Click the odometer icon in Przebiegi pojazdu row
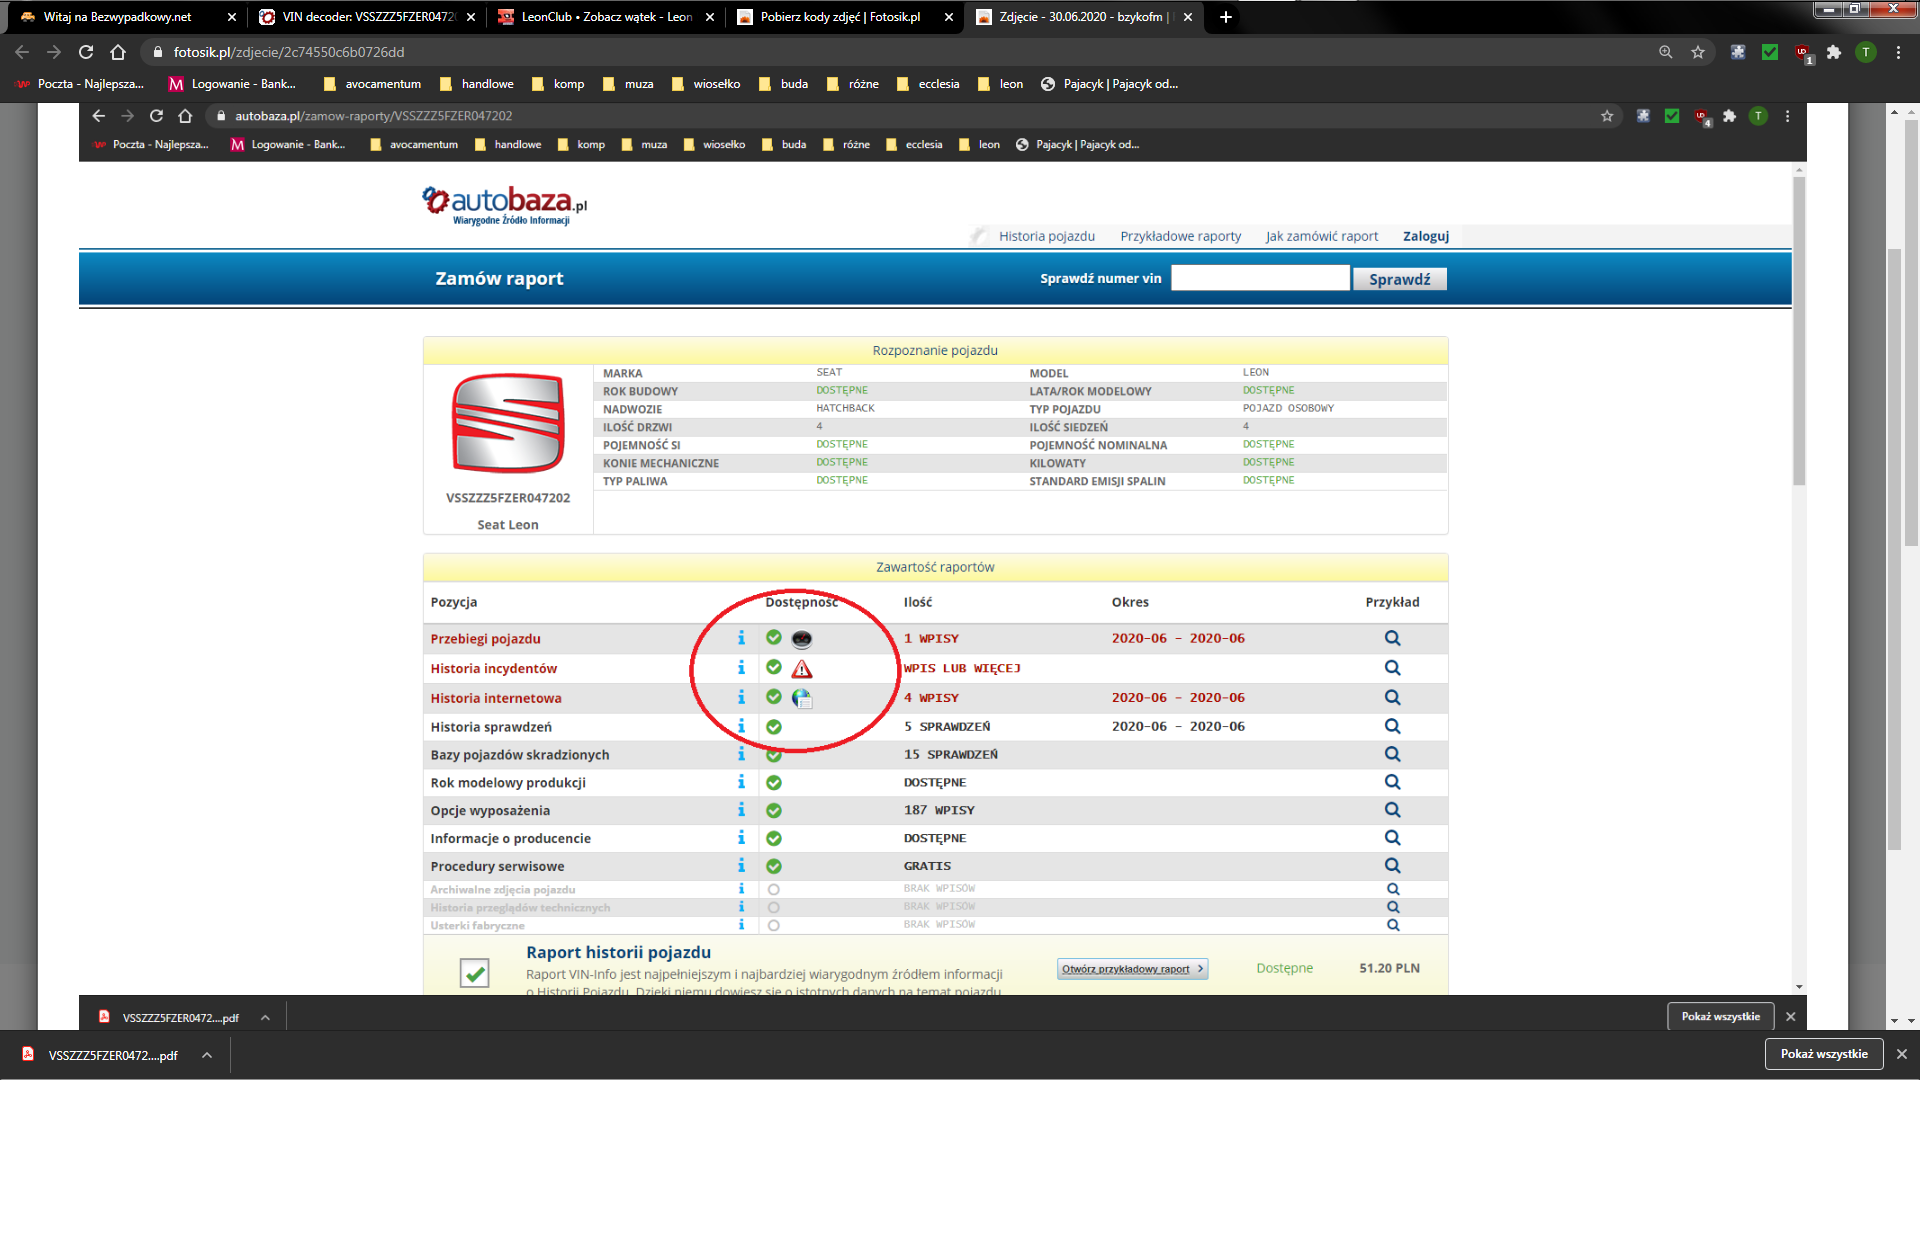The image size is (1920, 1258). click(x=802, y=639)
